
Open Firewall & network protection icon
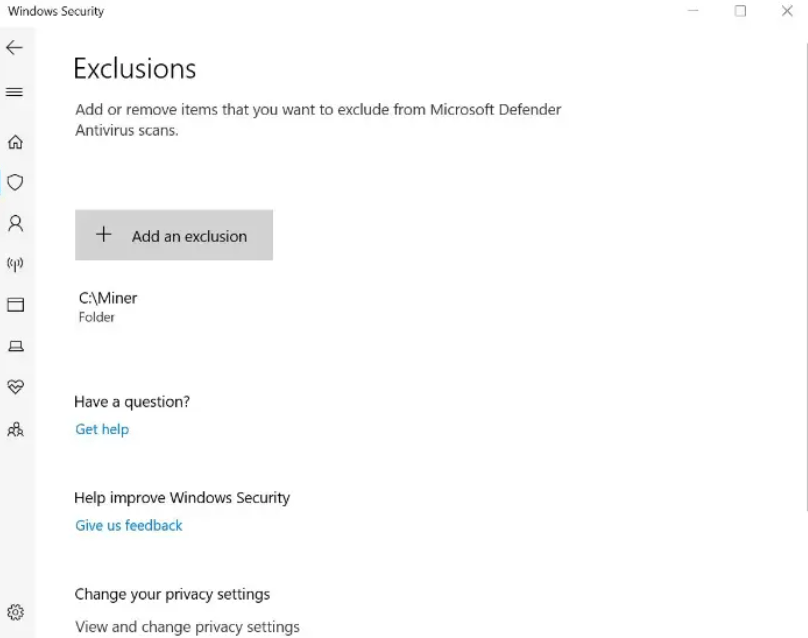click(15, 264)
